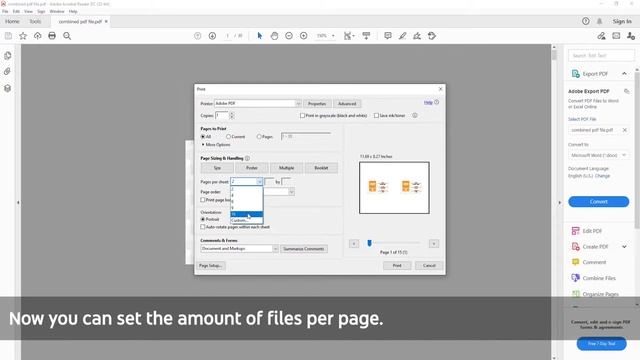Screen dimensions: 640x360
Task: Select the Hand pan tool
Action: [274, 36]
